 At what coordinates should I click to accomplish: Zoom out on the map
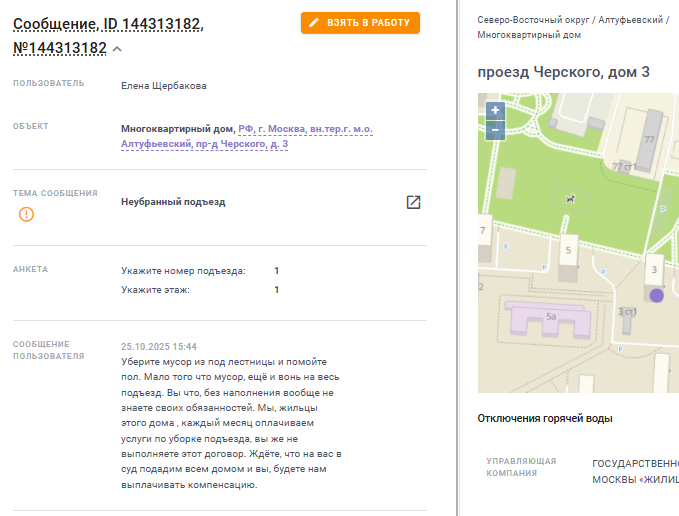click(x=495, y=129)
